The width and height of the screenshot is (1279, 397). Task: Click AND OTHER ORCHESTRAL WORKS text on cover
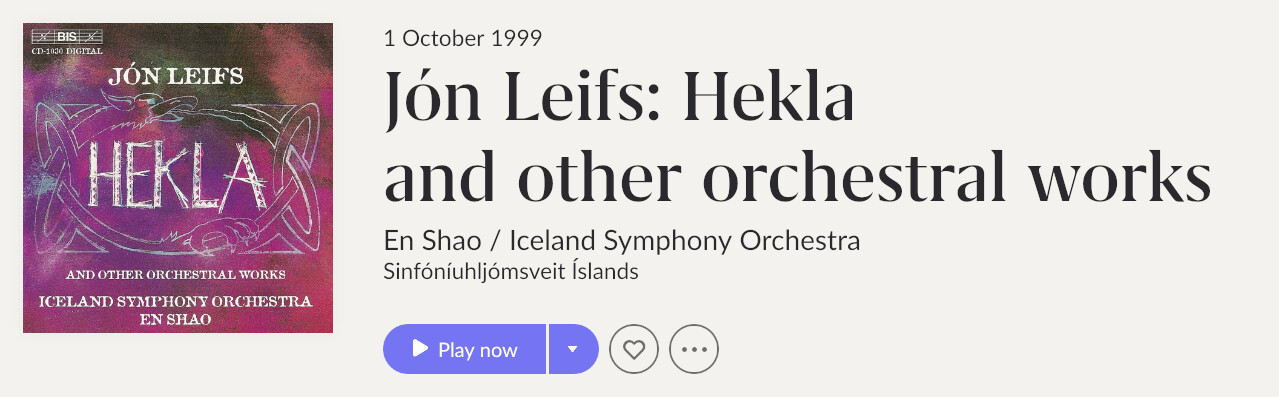click(x=176, y=274)
